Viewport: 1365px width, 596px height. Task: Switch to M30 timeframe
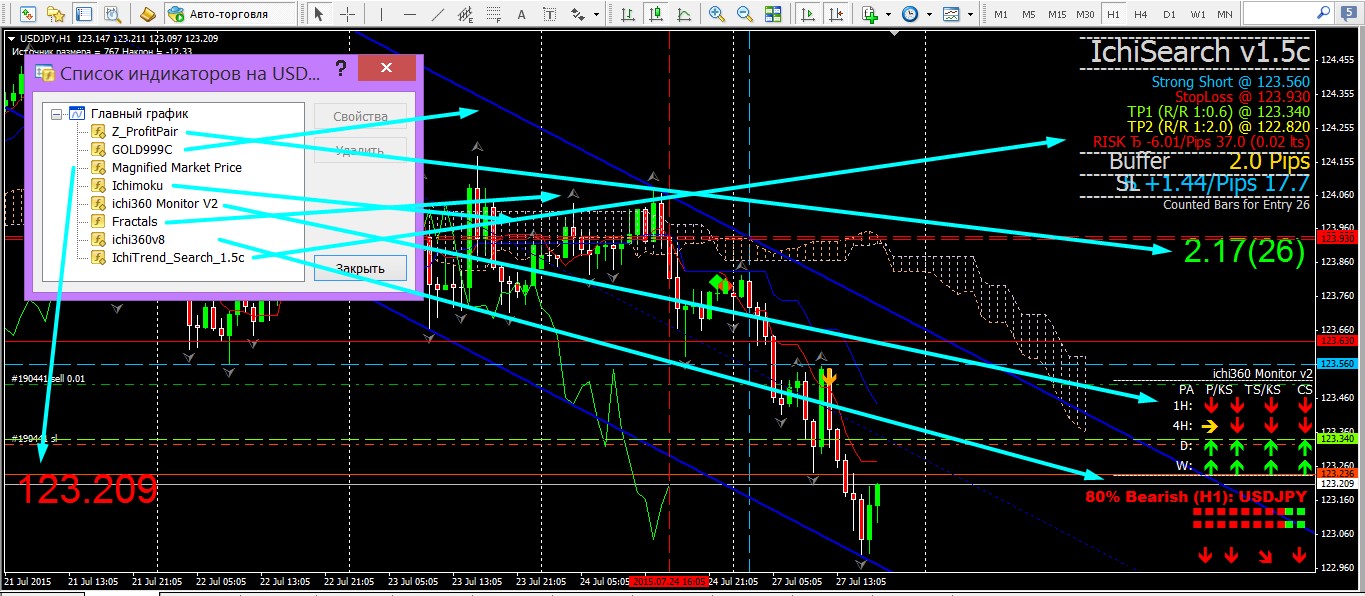click(x=1085, y=14)
